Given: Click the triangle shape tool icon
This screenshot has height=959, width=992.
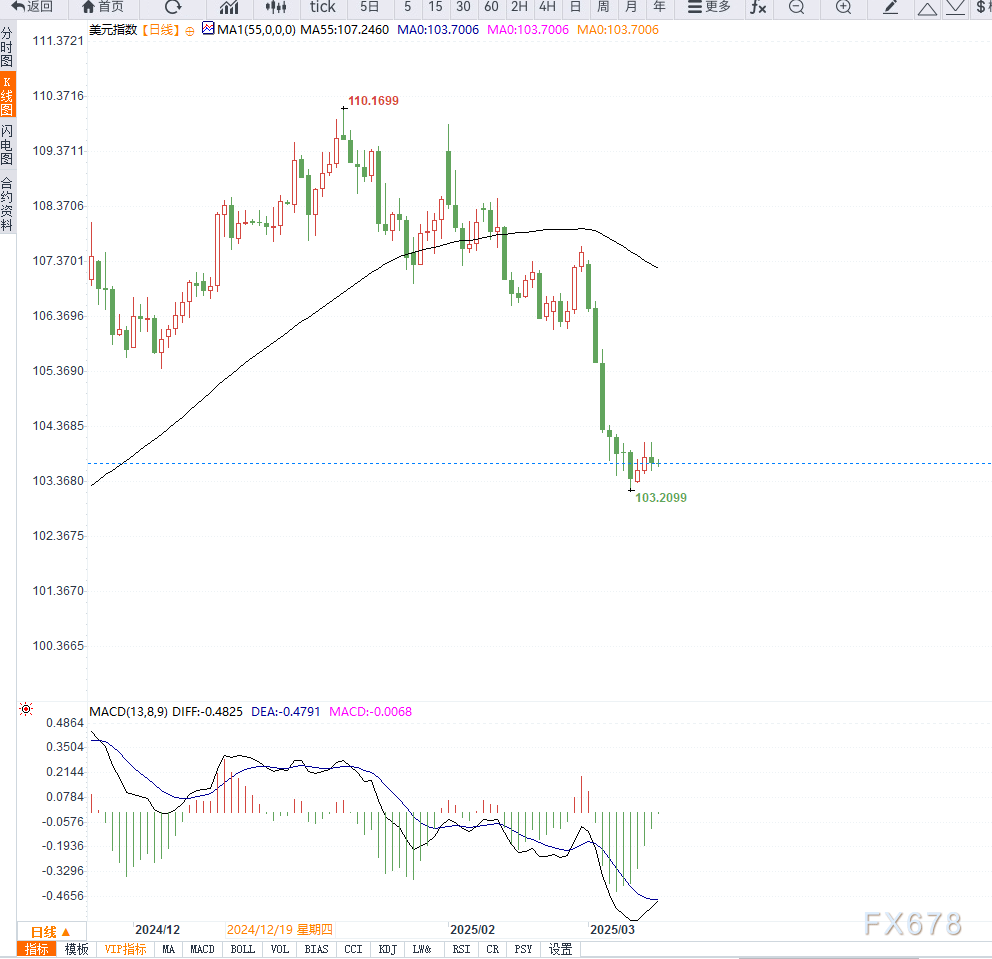Looking at the screenshot, I should (927, 8).
